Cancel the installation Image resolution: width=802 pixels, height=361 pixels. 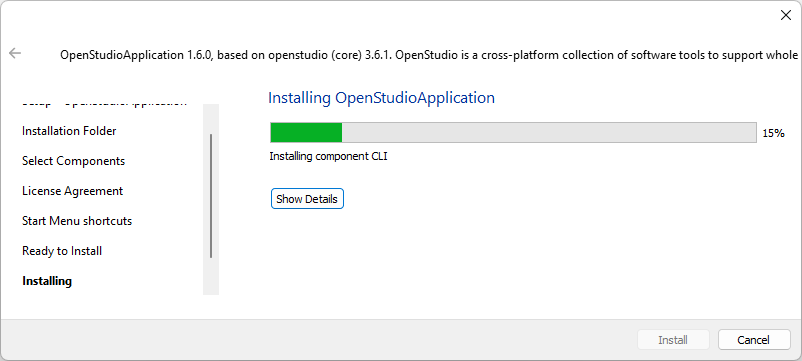point(753,340)
